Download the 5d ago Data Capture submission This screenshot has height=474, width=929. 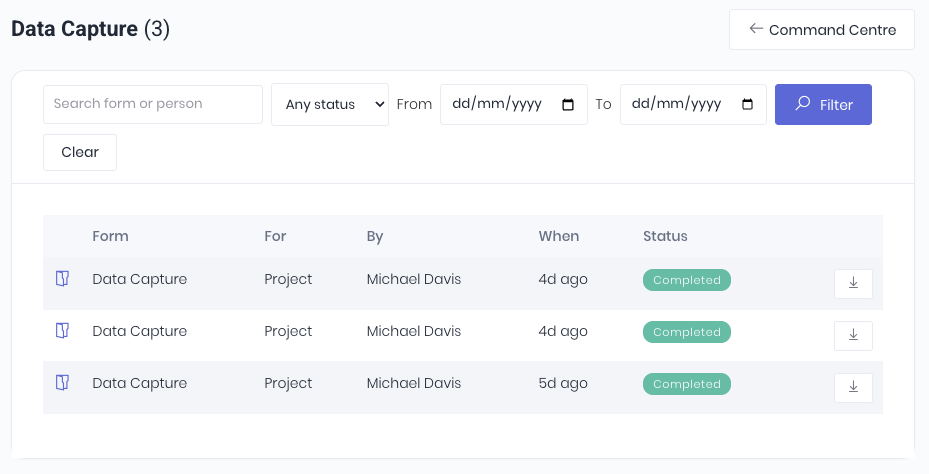pyautogui.click(x=853, y=388)
